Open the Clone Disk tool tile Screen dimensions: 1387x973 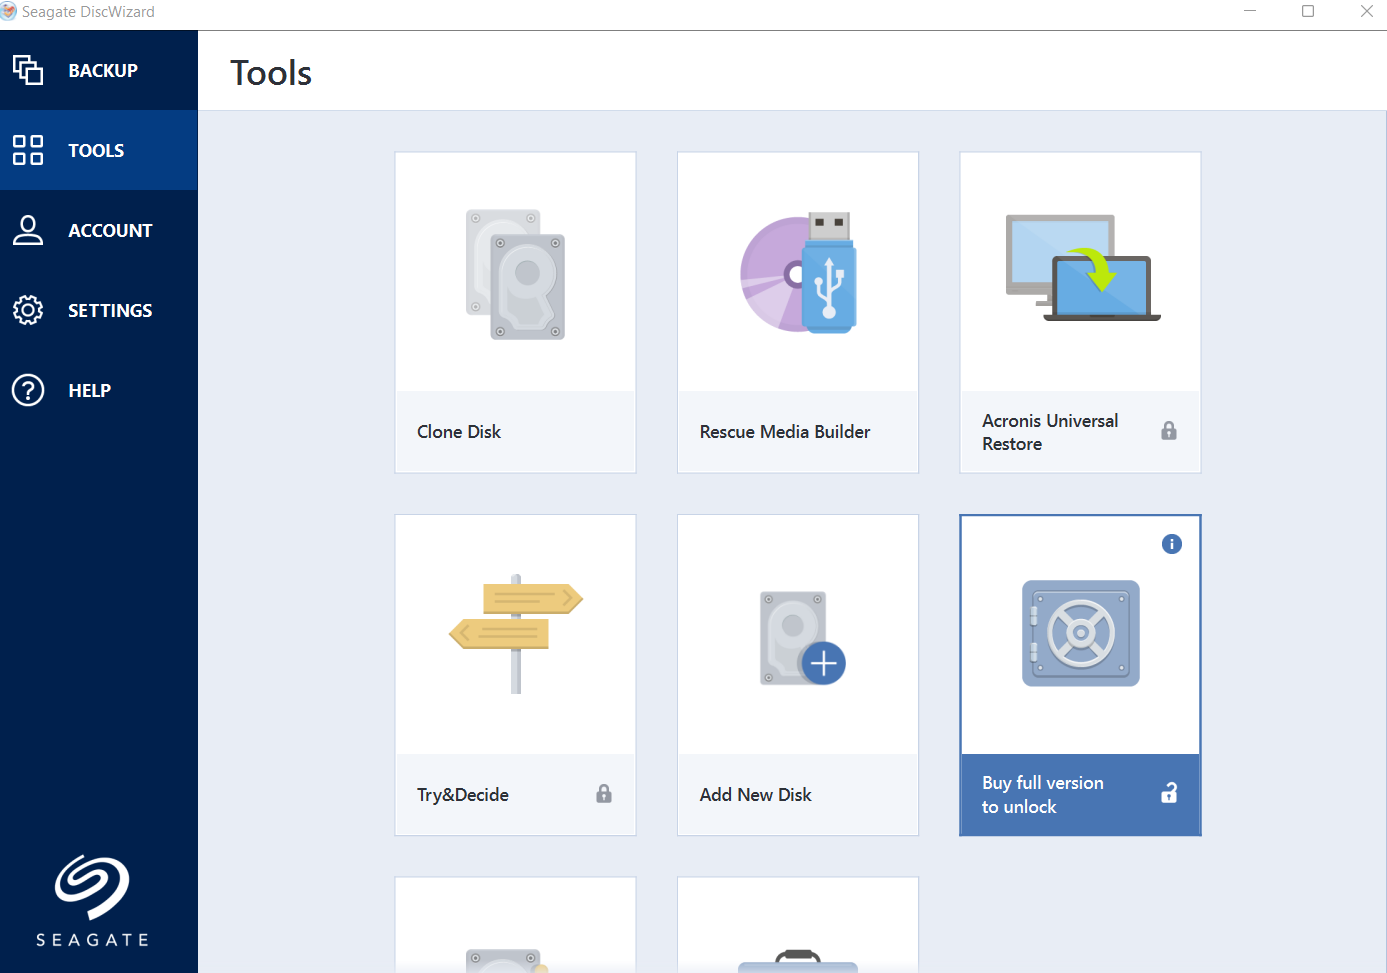click(515, 312)
